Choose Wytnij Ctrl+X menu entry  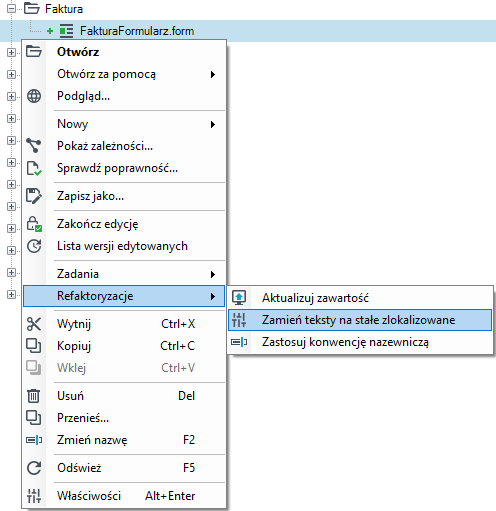[124, 324]
